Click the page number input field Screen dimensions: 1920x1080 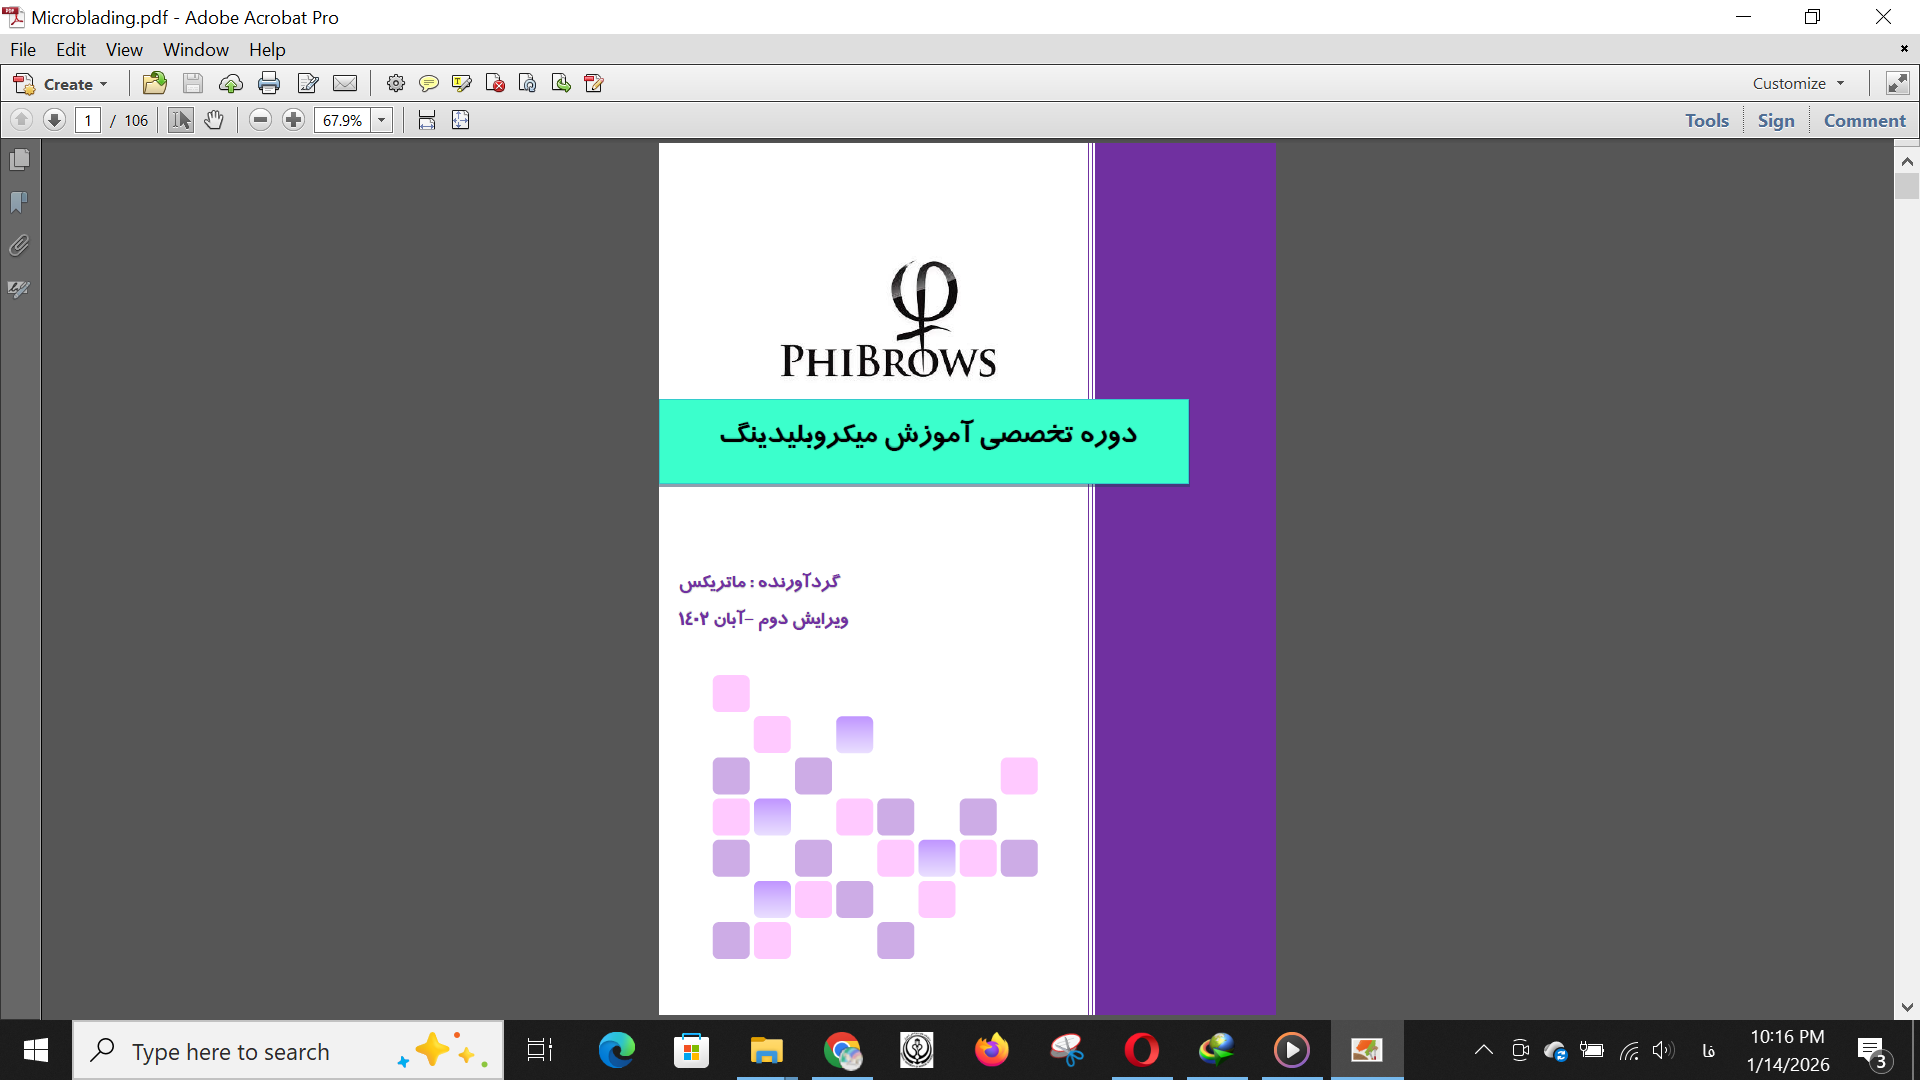click(88, 120)
